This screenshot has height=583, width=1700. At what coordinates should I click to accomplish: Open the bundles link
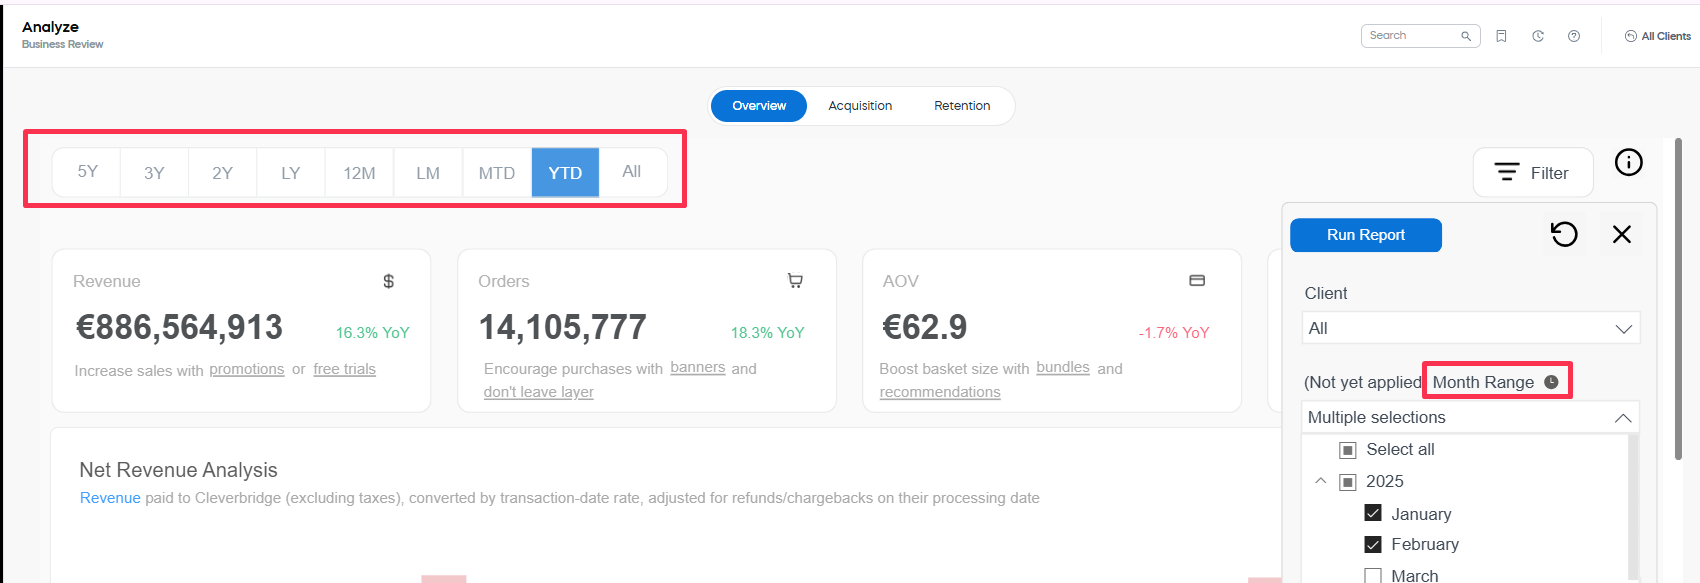pyautogui.click(x=1063, y=367)
